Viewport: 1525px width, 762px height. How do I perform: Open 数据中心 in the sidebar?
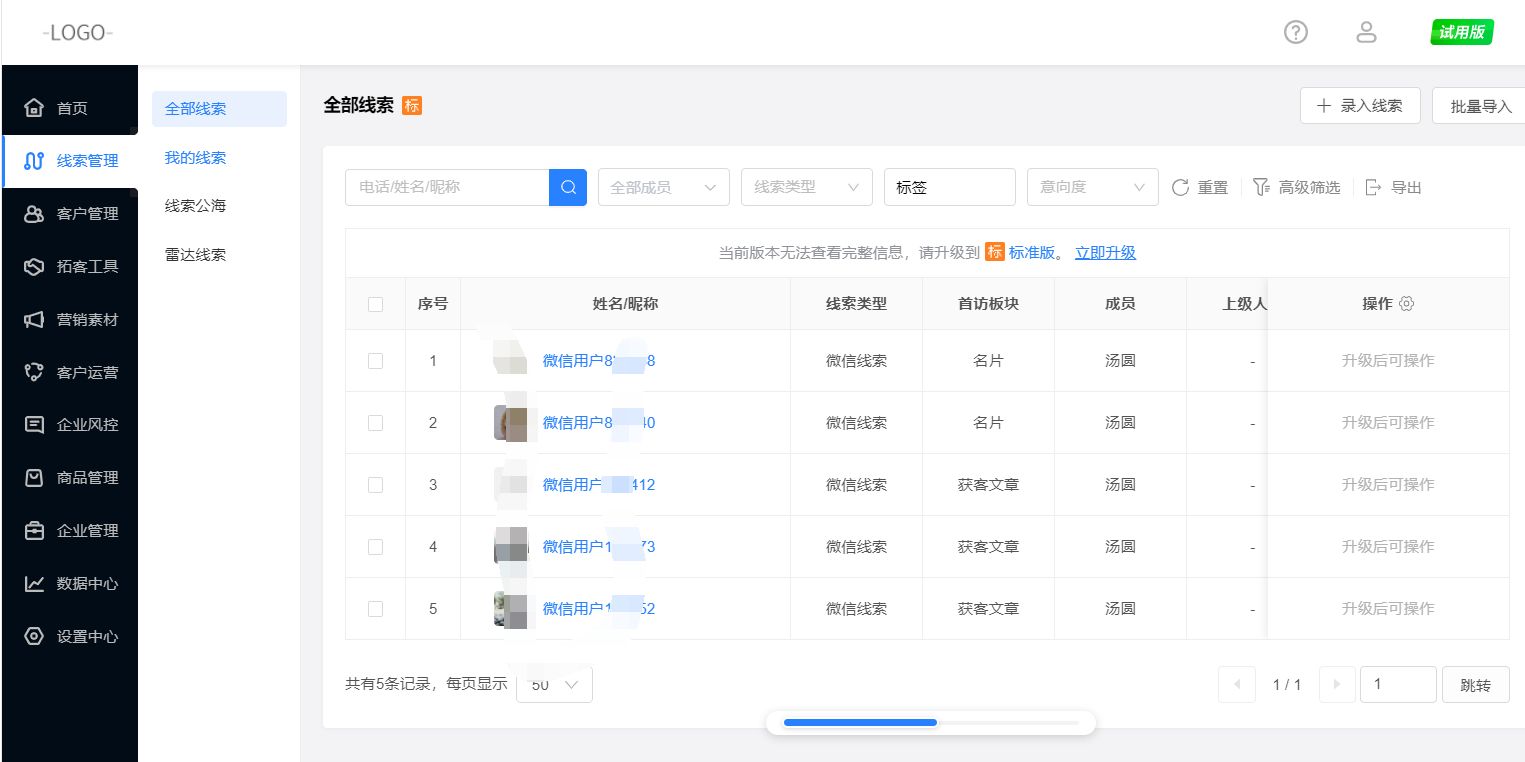[x=70, y=584]
